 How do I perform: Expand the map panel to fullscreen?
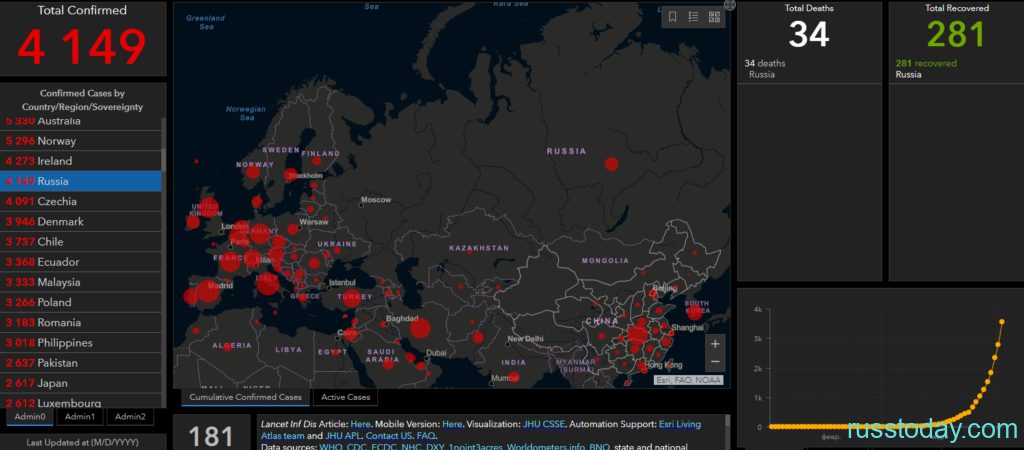[x=730, y=5]
